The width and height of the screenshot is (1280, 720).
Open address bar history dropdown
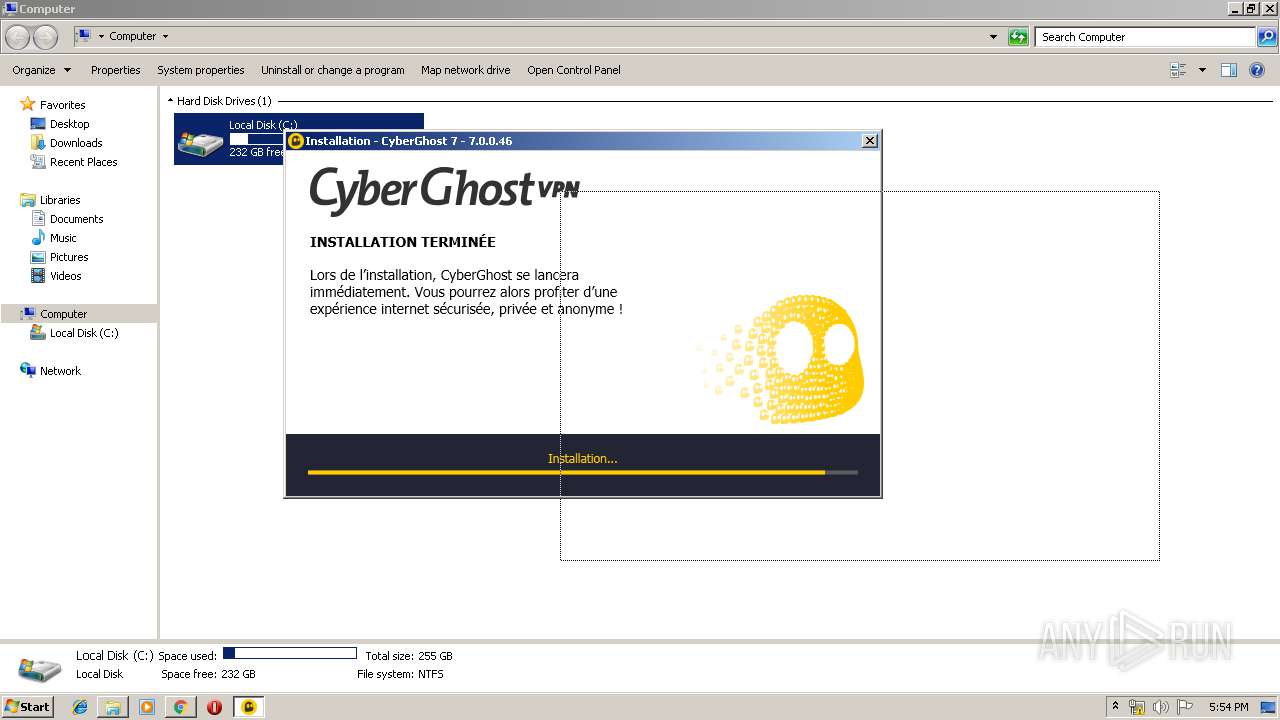pos(993,37)
